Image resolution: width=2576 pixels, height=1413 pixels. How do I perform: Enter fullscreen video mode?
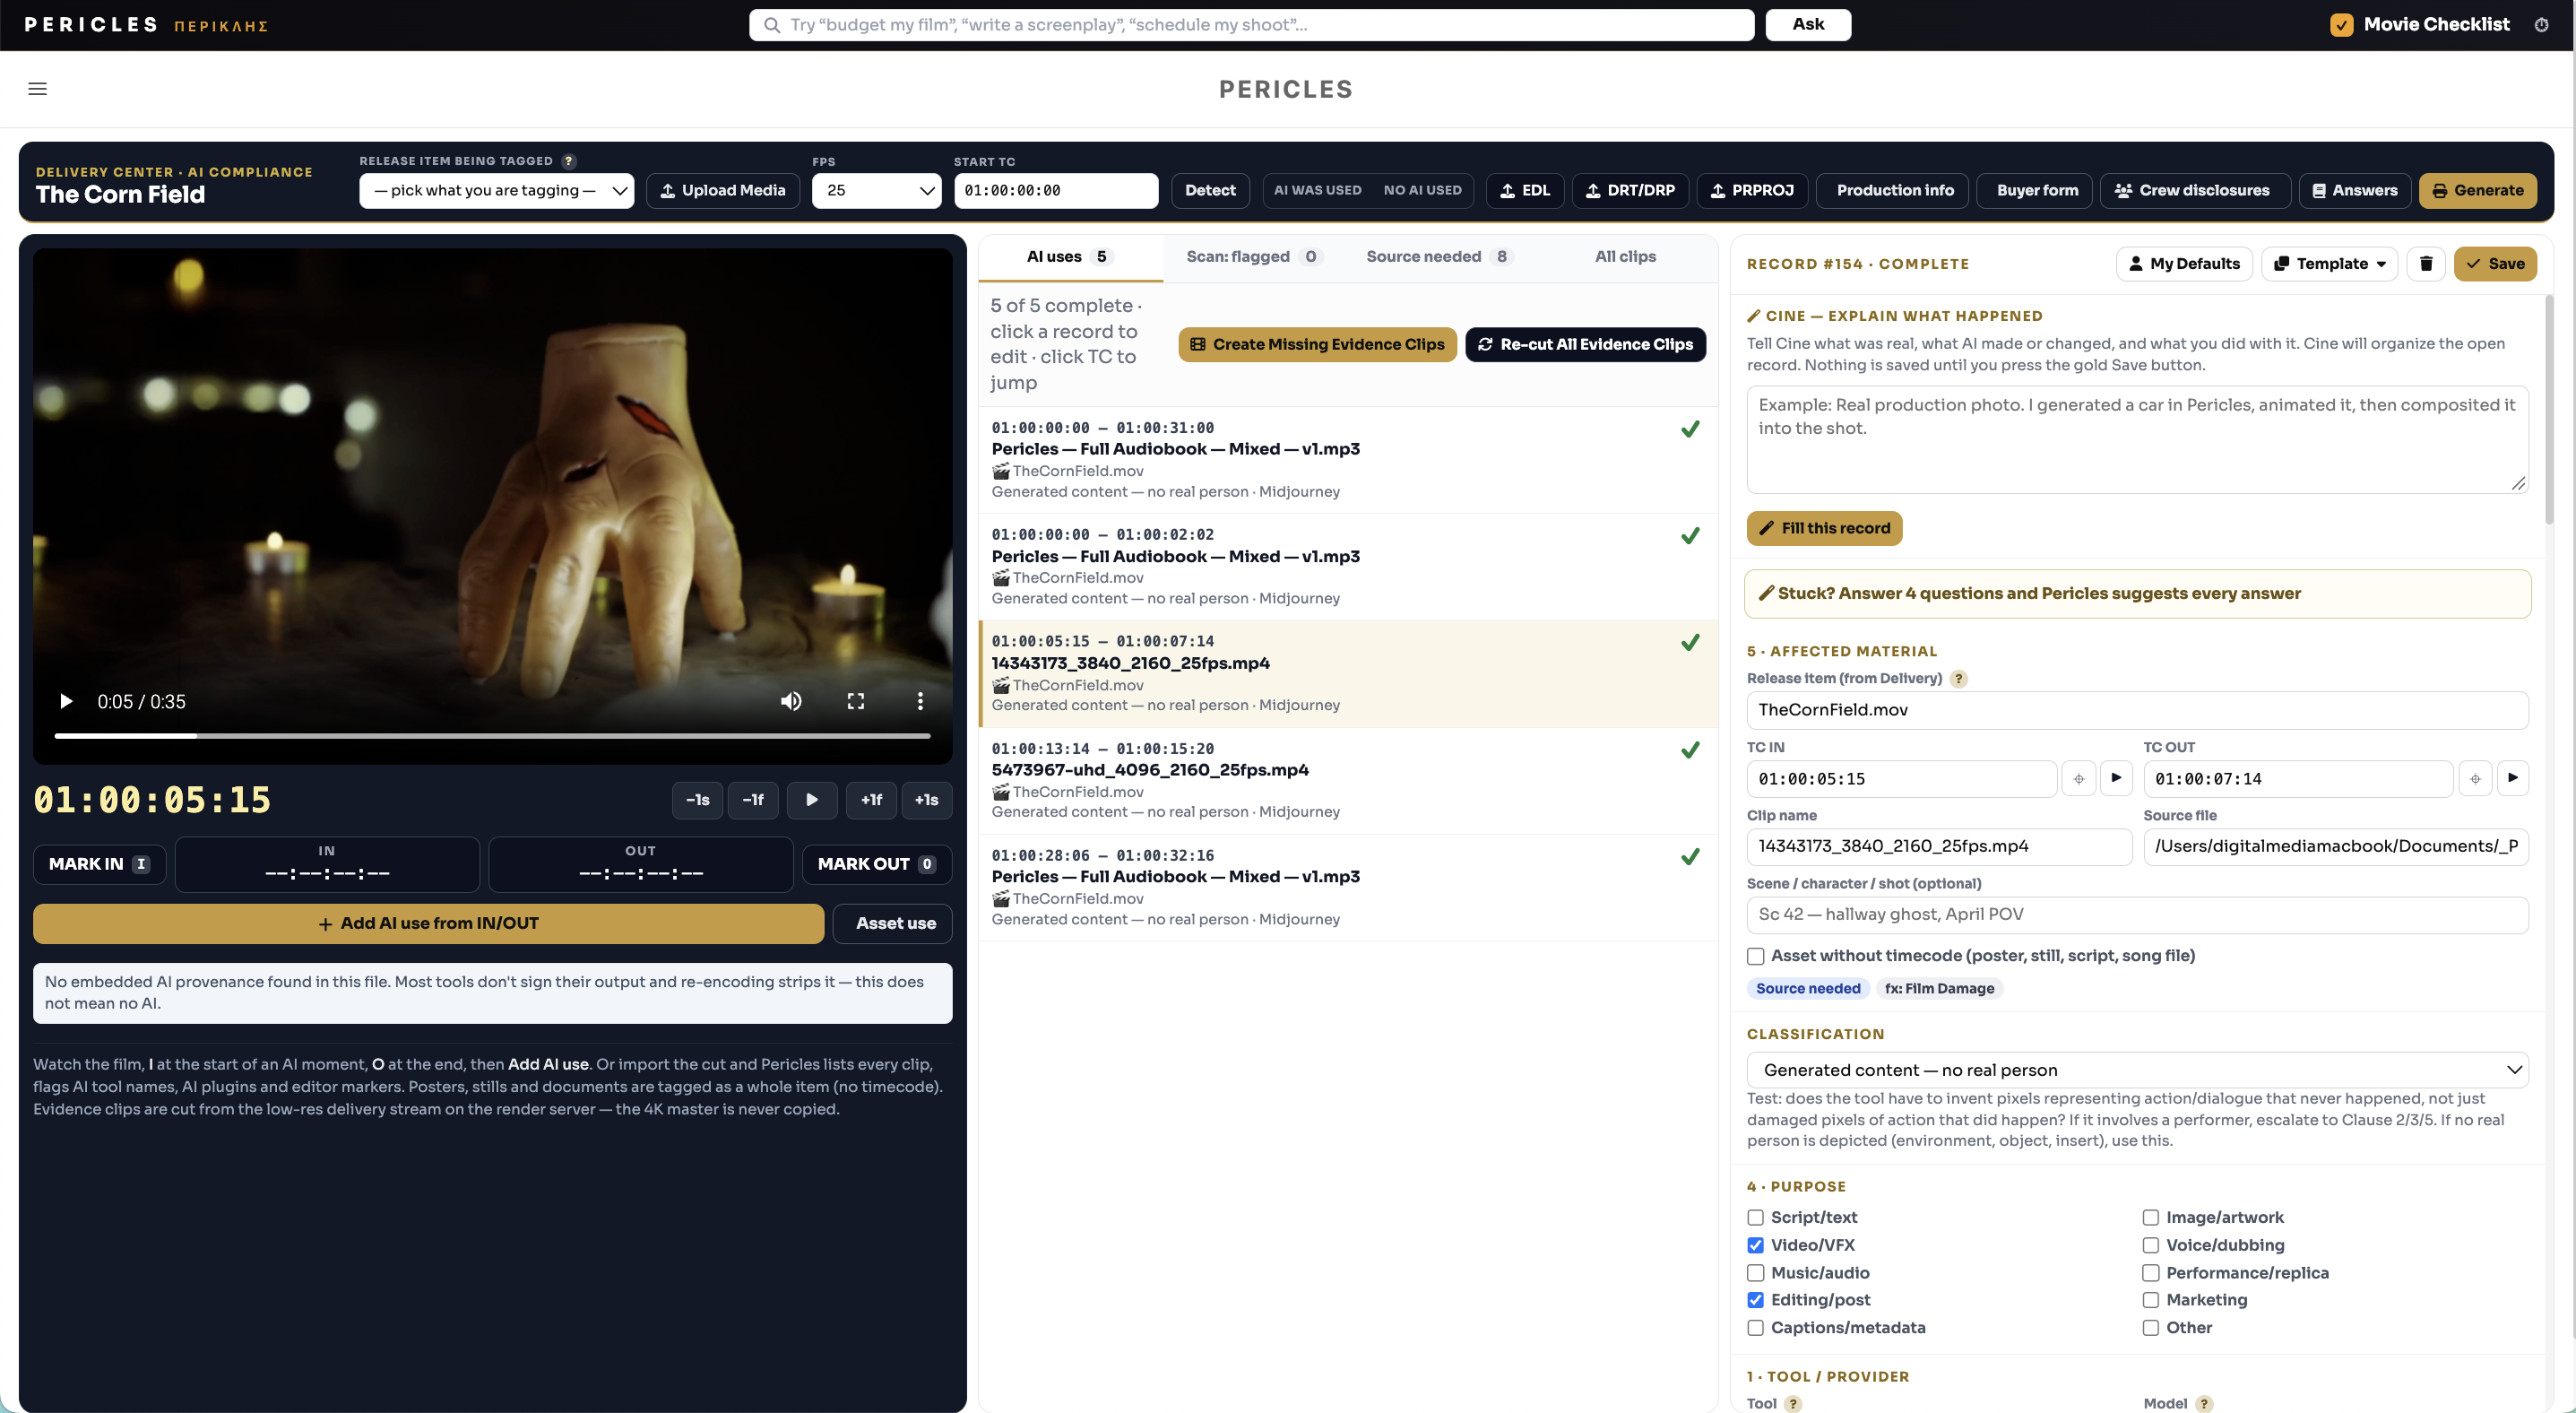[856, 701]
